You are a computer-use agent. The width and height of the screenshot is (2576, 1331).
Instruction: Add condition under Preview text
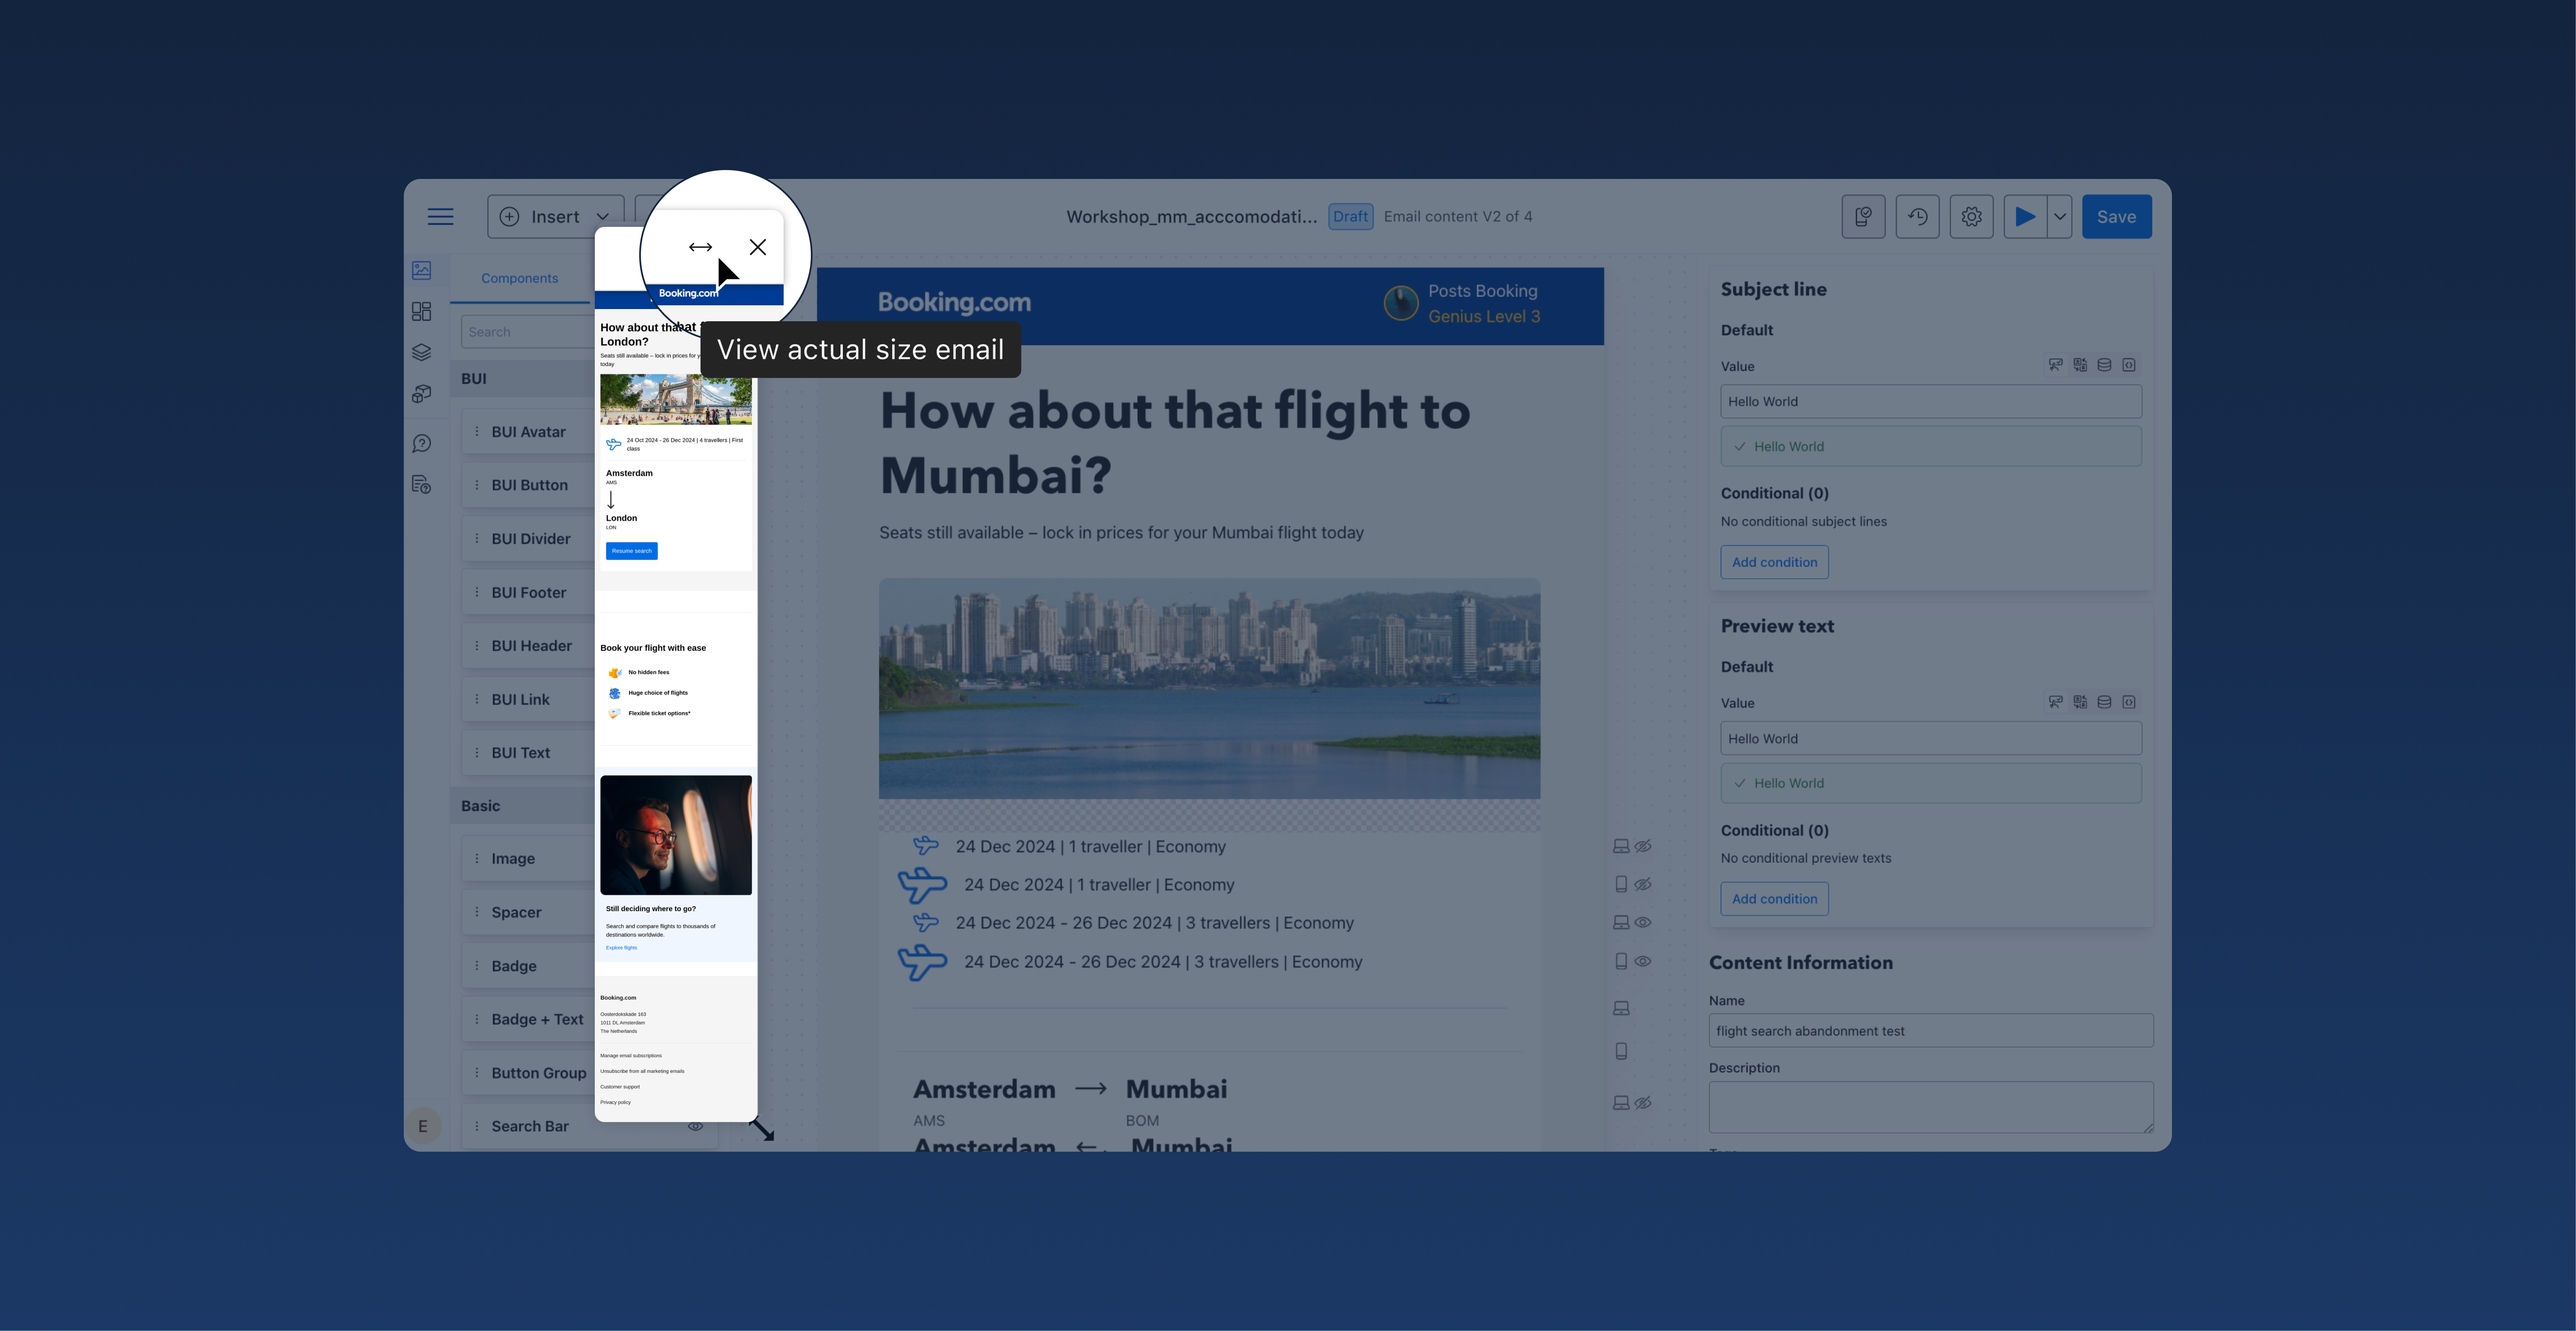click(x=1774, y=899)
